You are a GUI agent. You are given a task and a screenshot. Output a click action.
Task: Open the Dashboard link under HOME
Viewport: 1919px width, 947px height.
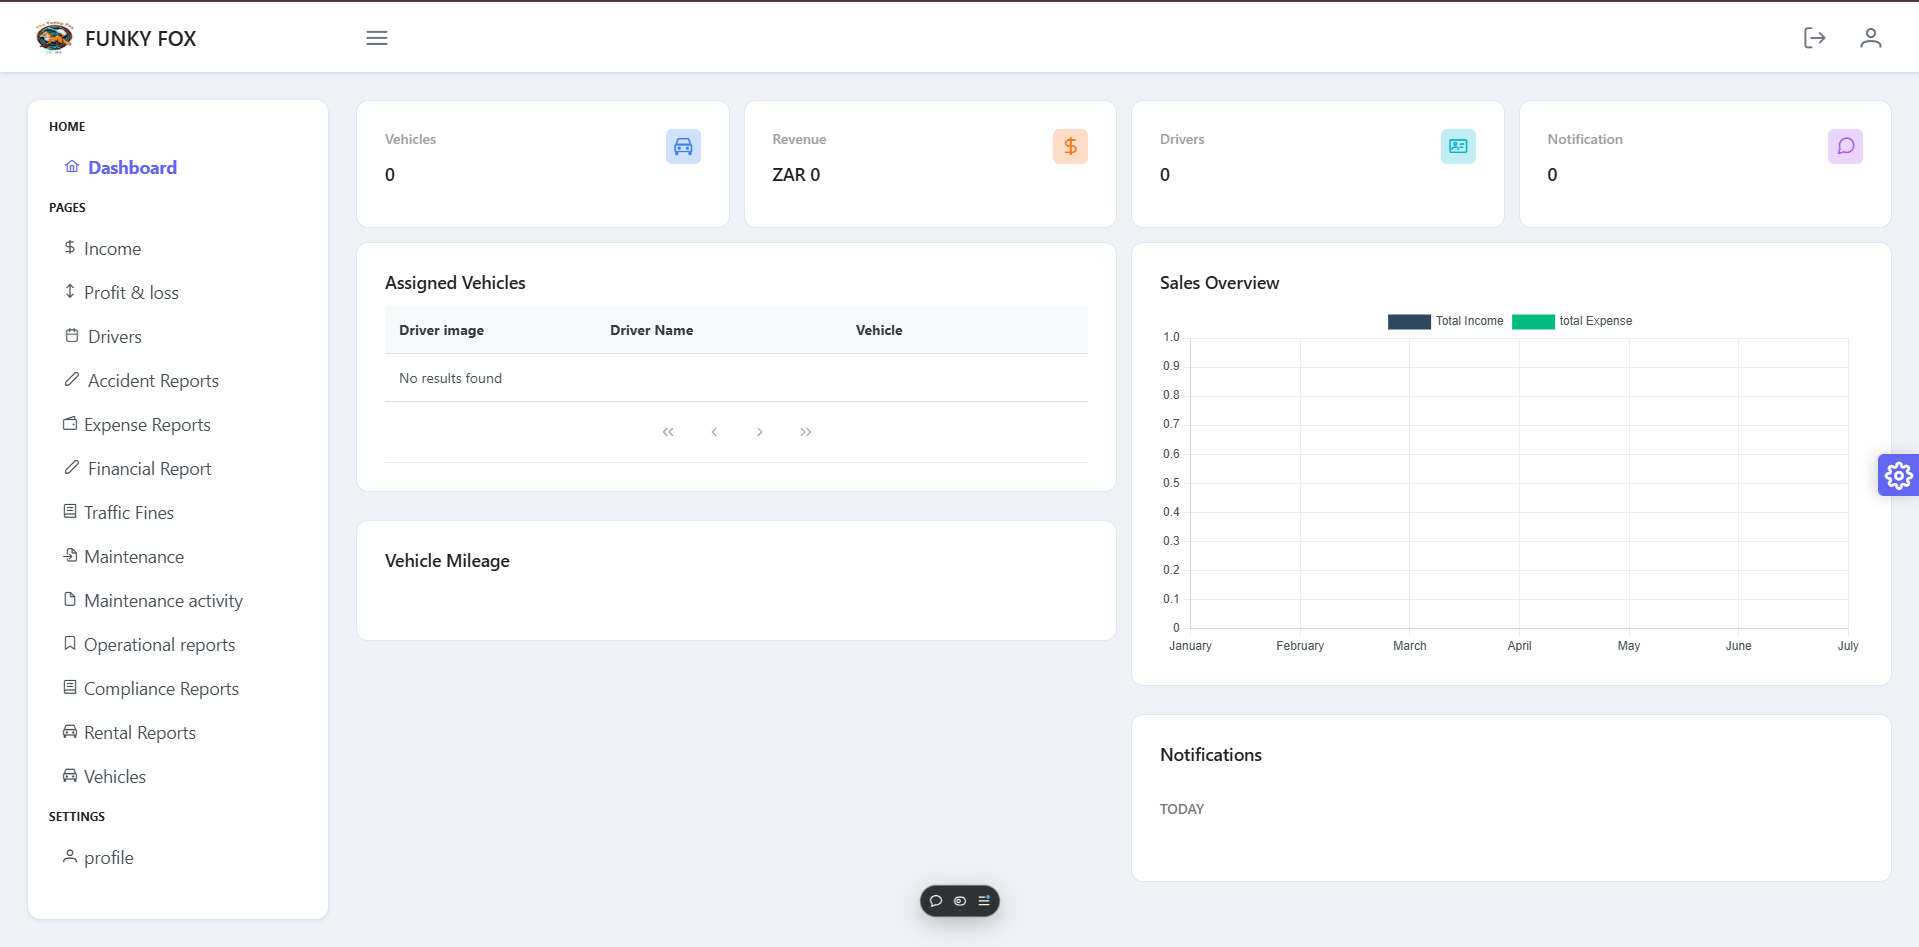132,167
